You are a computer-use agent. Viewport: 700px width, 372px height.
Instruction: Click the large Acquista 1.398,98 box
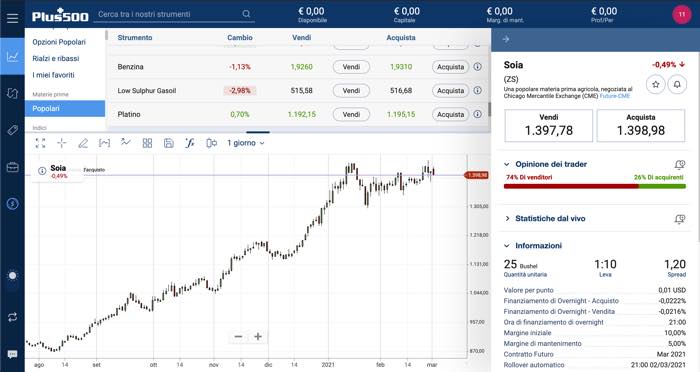click(641, 125)
